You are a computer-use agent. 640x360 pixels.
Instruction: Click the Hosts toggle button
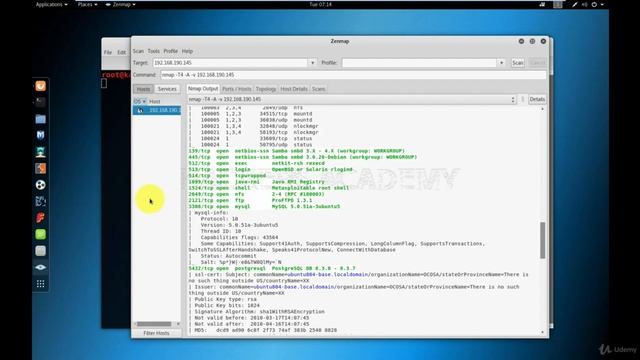[x=143, y=89]
